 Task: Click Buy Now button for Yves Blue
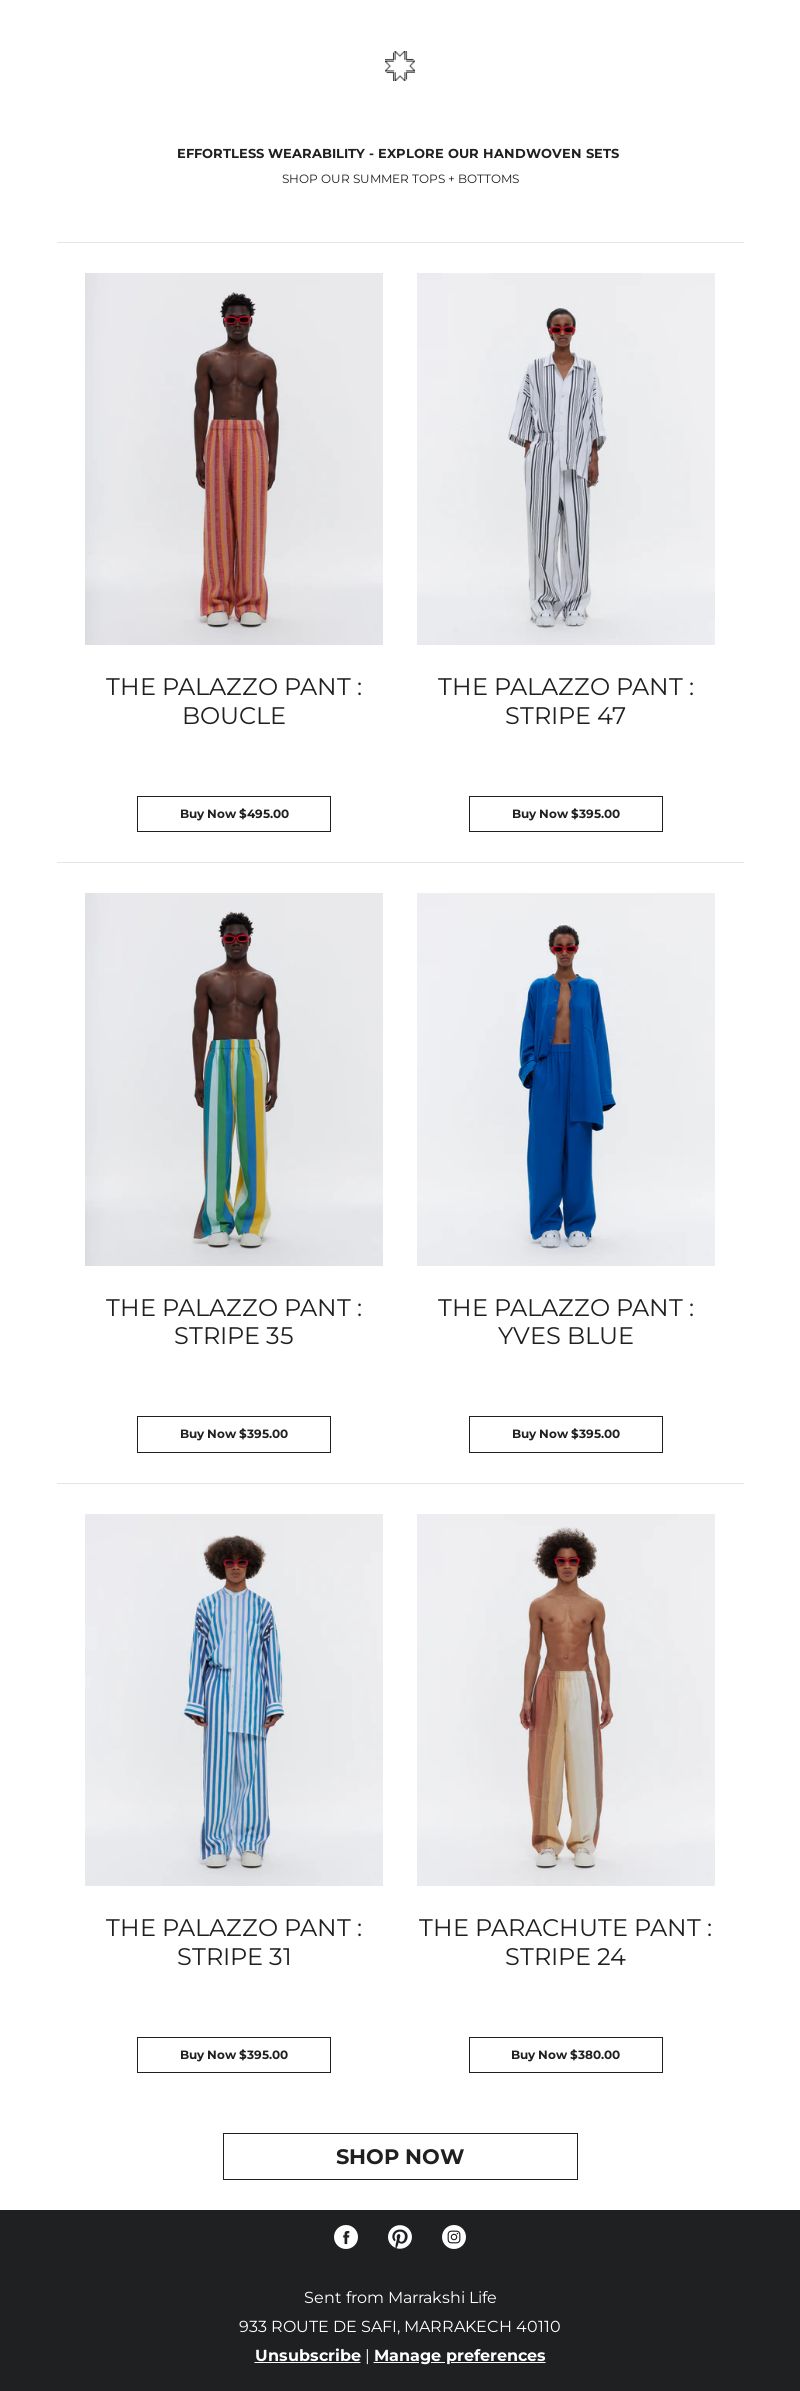coord(566,1434)
